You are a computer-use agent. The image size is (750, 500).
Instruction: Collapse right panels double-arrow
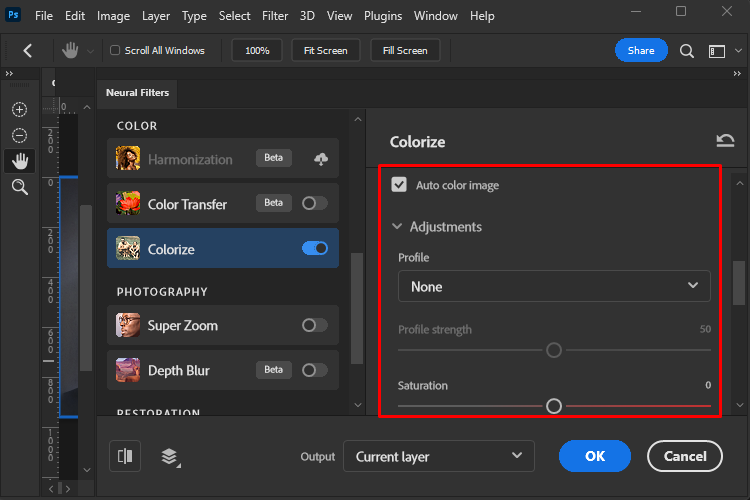pyautogui.click(x=737, y=73)
